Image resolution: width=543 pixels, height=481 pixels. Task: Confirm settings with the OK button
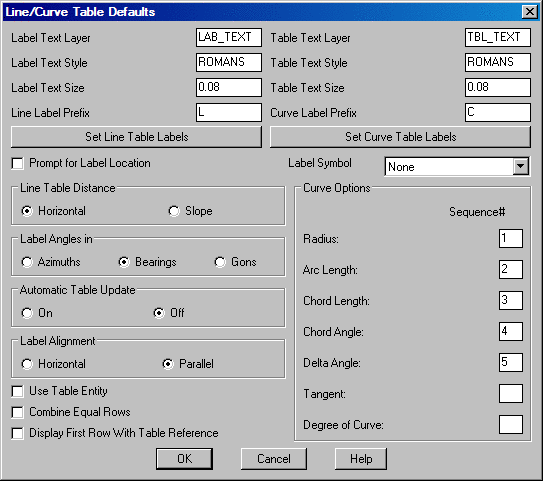184,459
